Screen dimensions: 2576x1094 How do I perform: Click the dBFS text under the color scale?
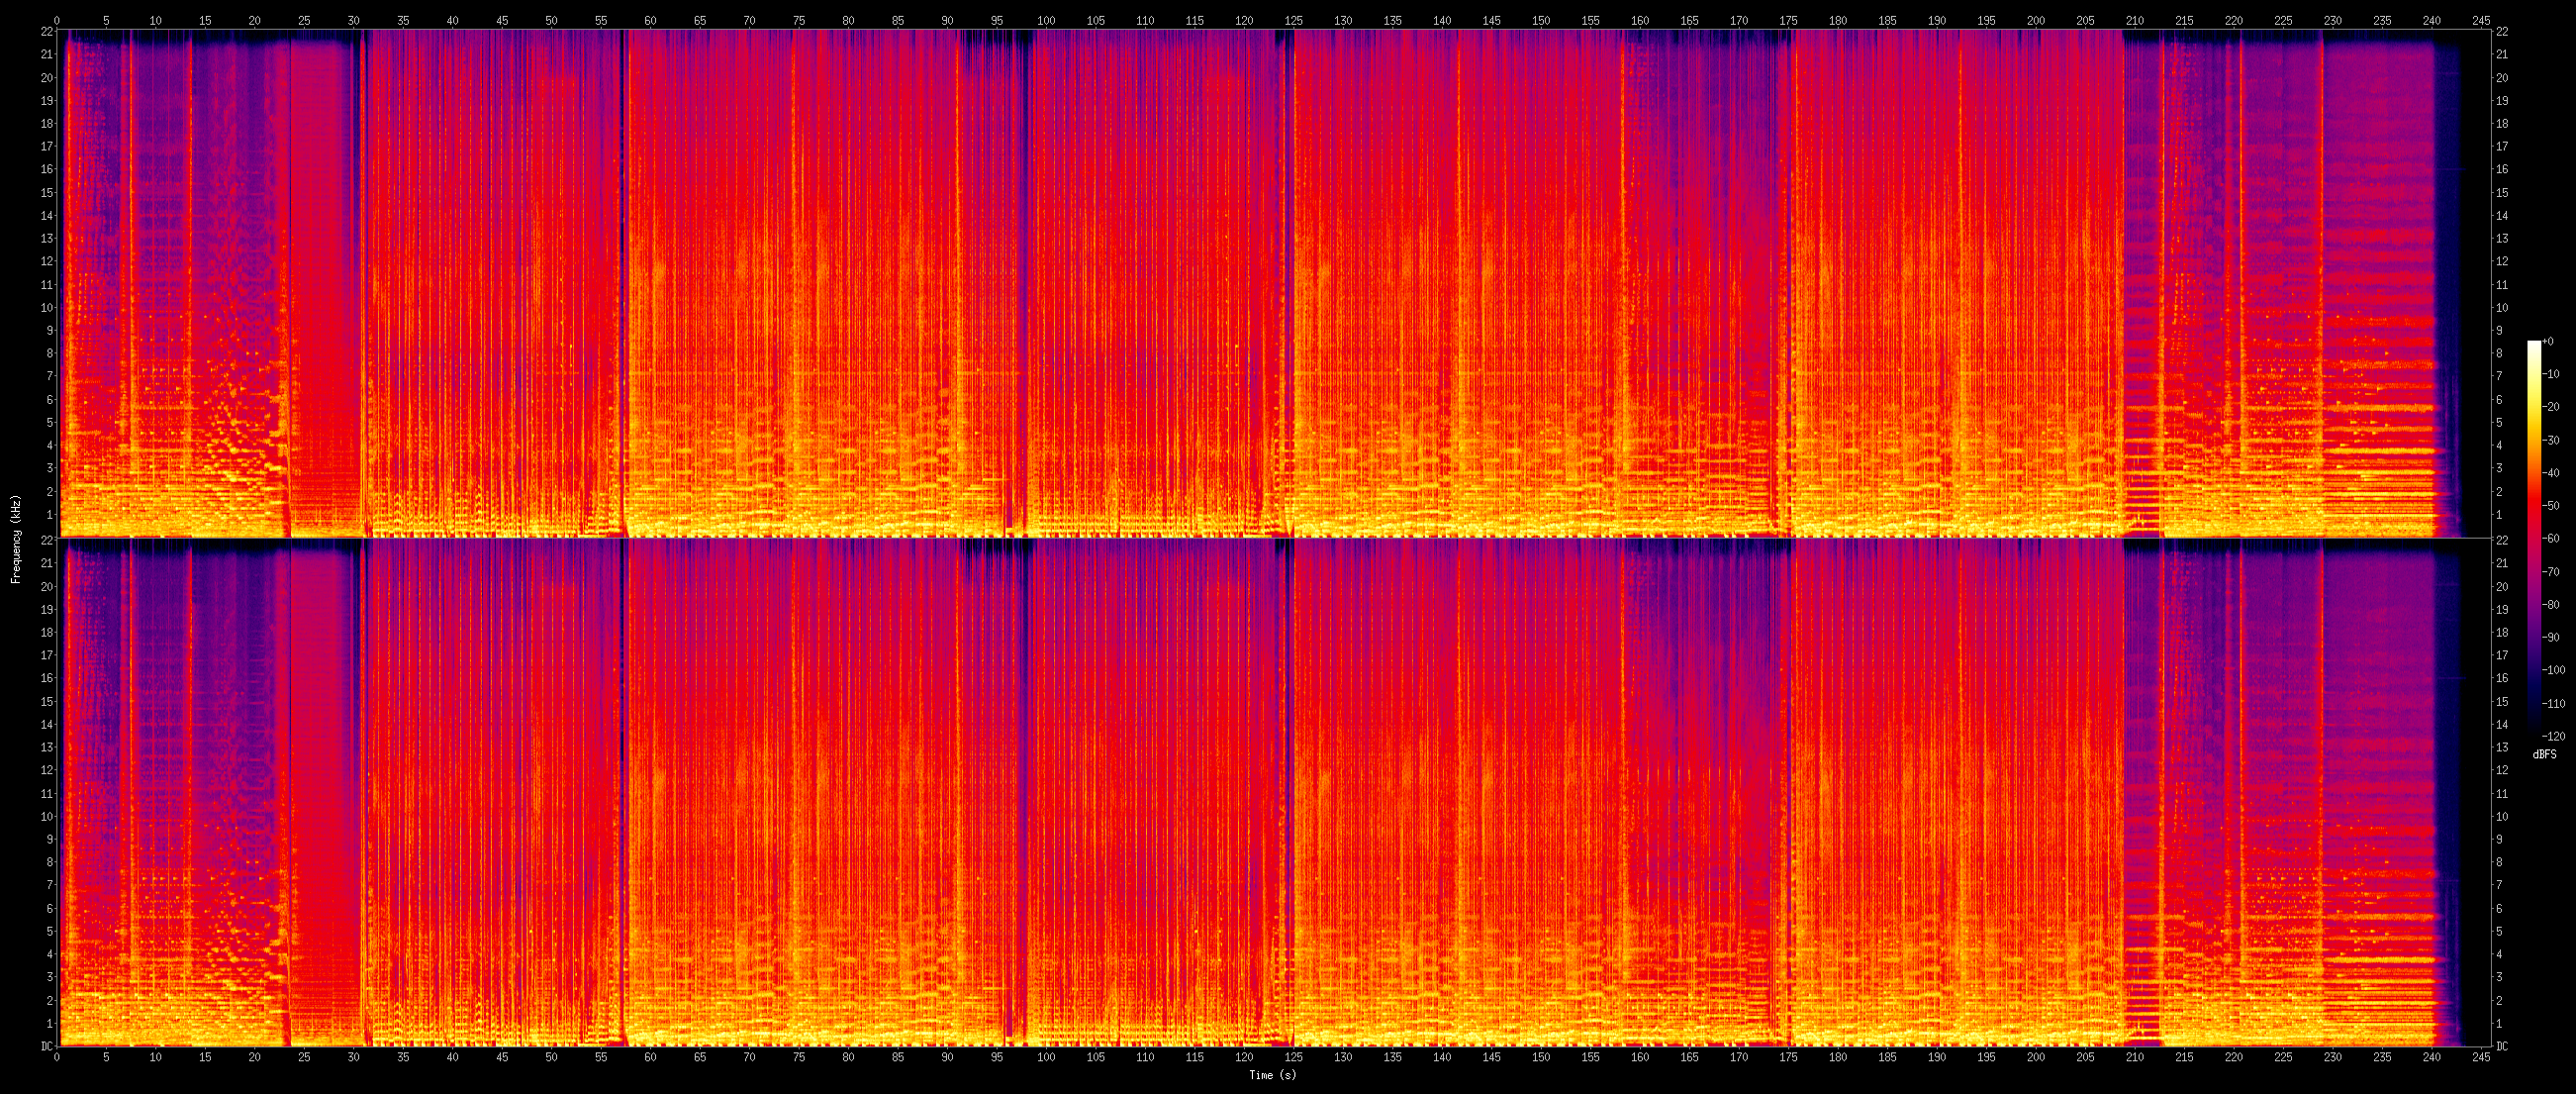pyautogui.click(x=2543, y=755)
